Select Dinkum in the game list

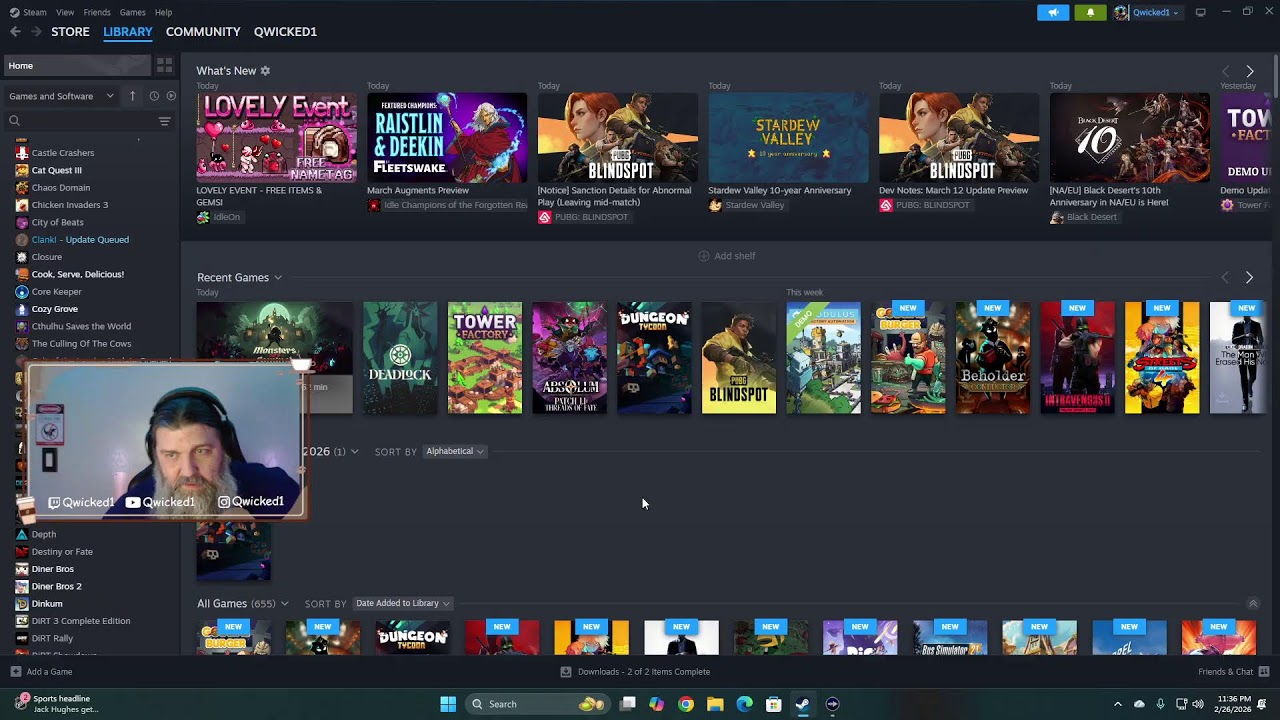coord(47,604)
